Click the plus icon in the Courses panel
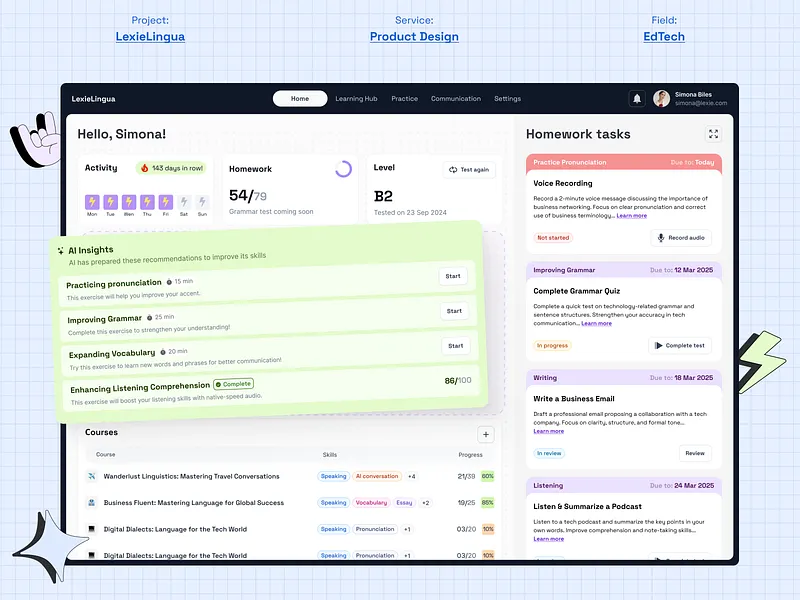This screenshot has width=800, height=600. [485, 434]
